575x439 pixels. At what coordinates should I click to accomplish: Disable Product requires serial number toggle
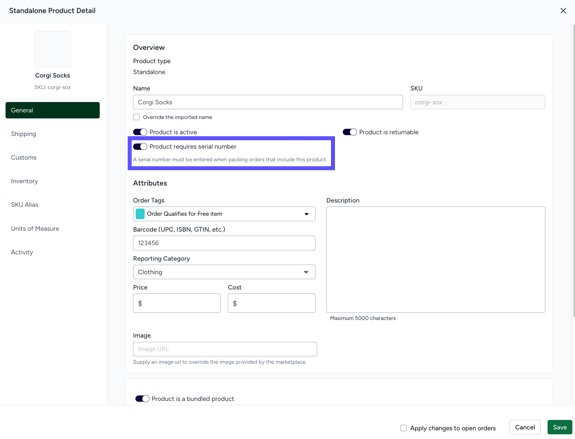140,147
